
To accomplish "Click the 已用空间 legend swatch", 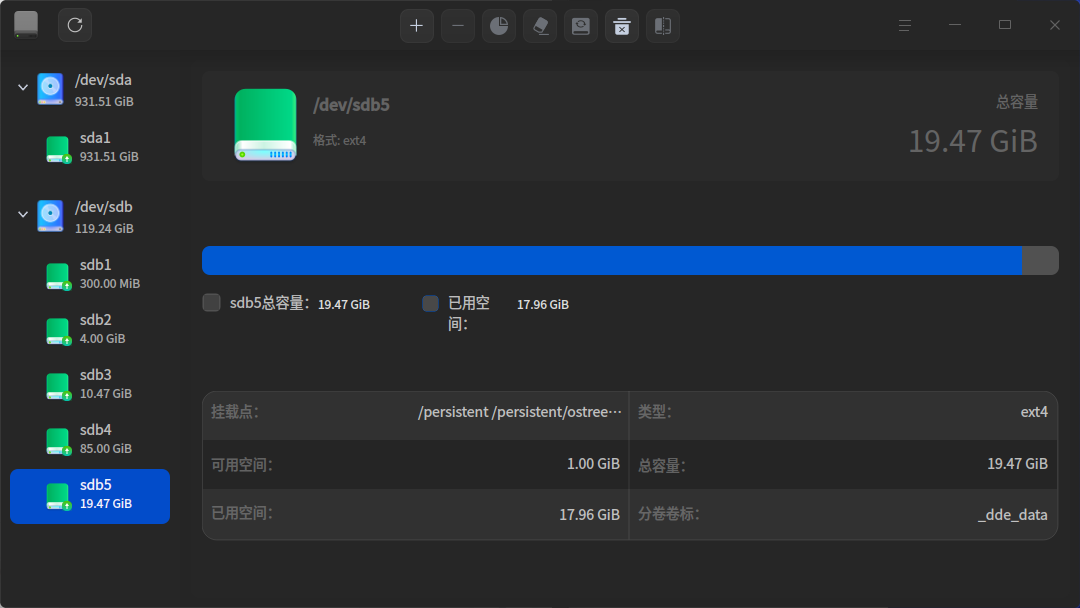I will (x=430, y=303).
